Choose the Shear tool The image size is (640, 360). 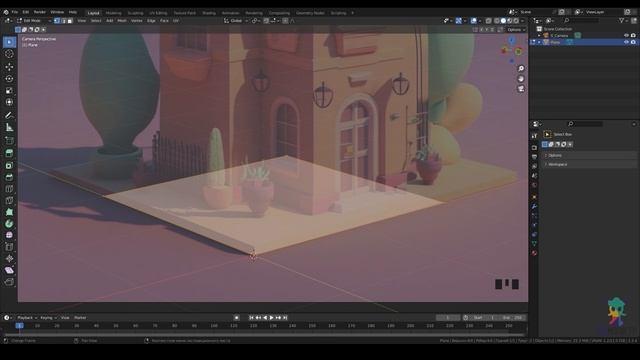point(9,270)
